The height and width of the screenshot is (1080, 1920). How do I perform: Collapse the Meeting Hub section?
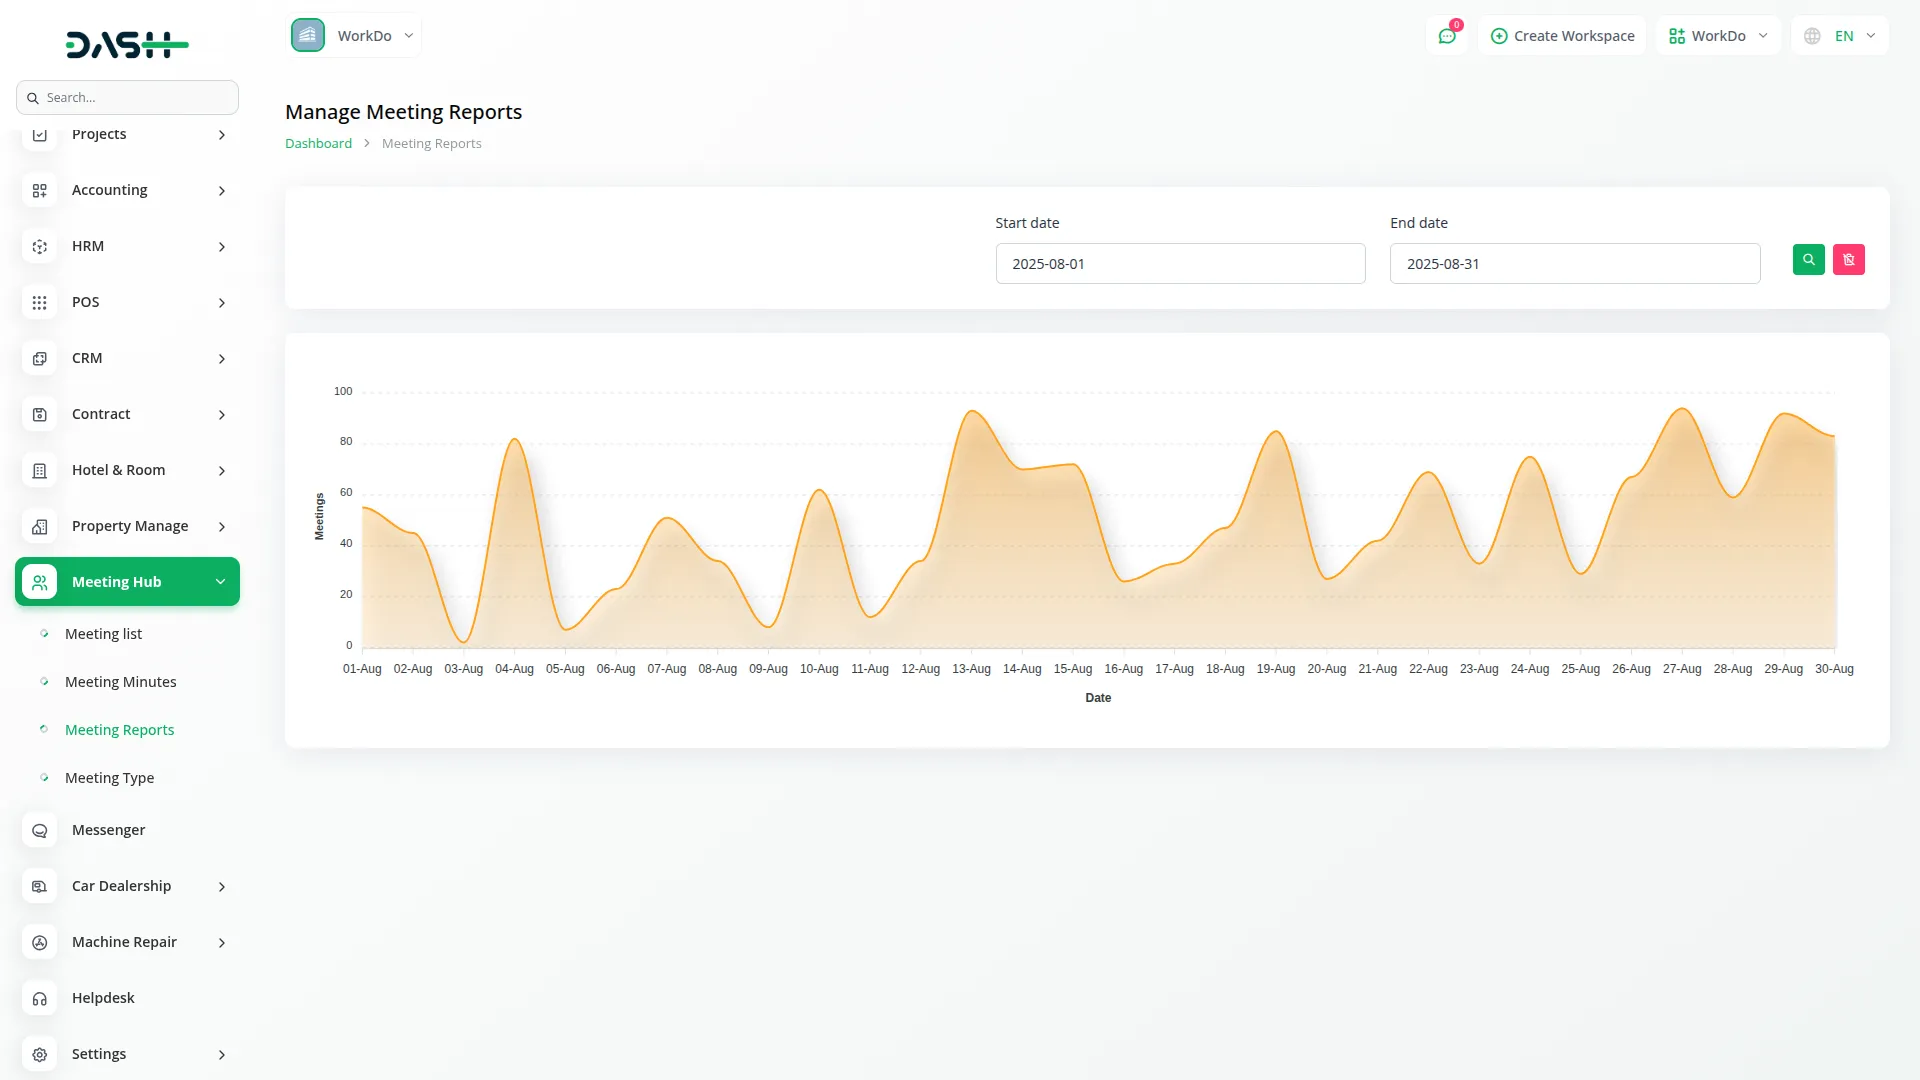220,582
